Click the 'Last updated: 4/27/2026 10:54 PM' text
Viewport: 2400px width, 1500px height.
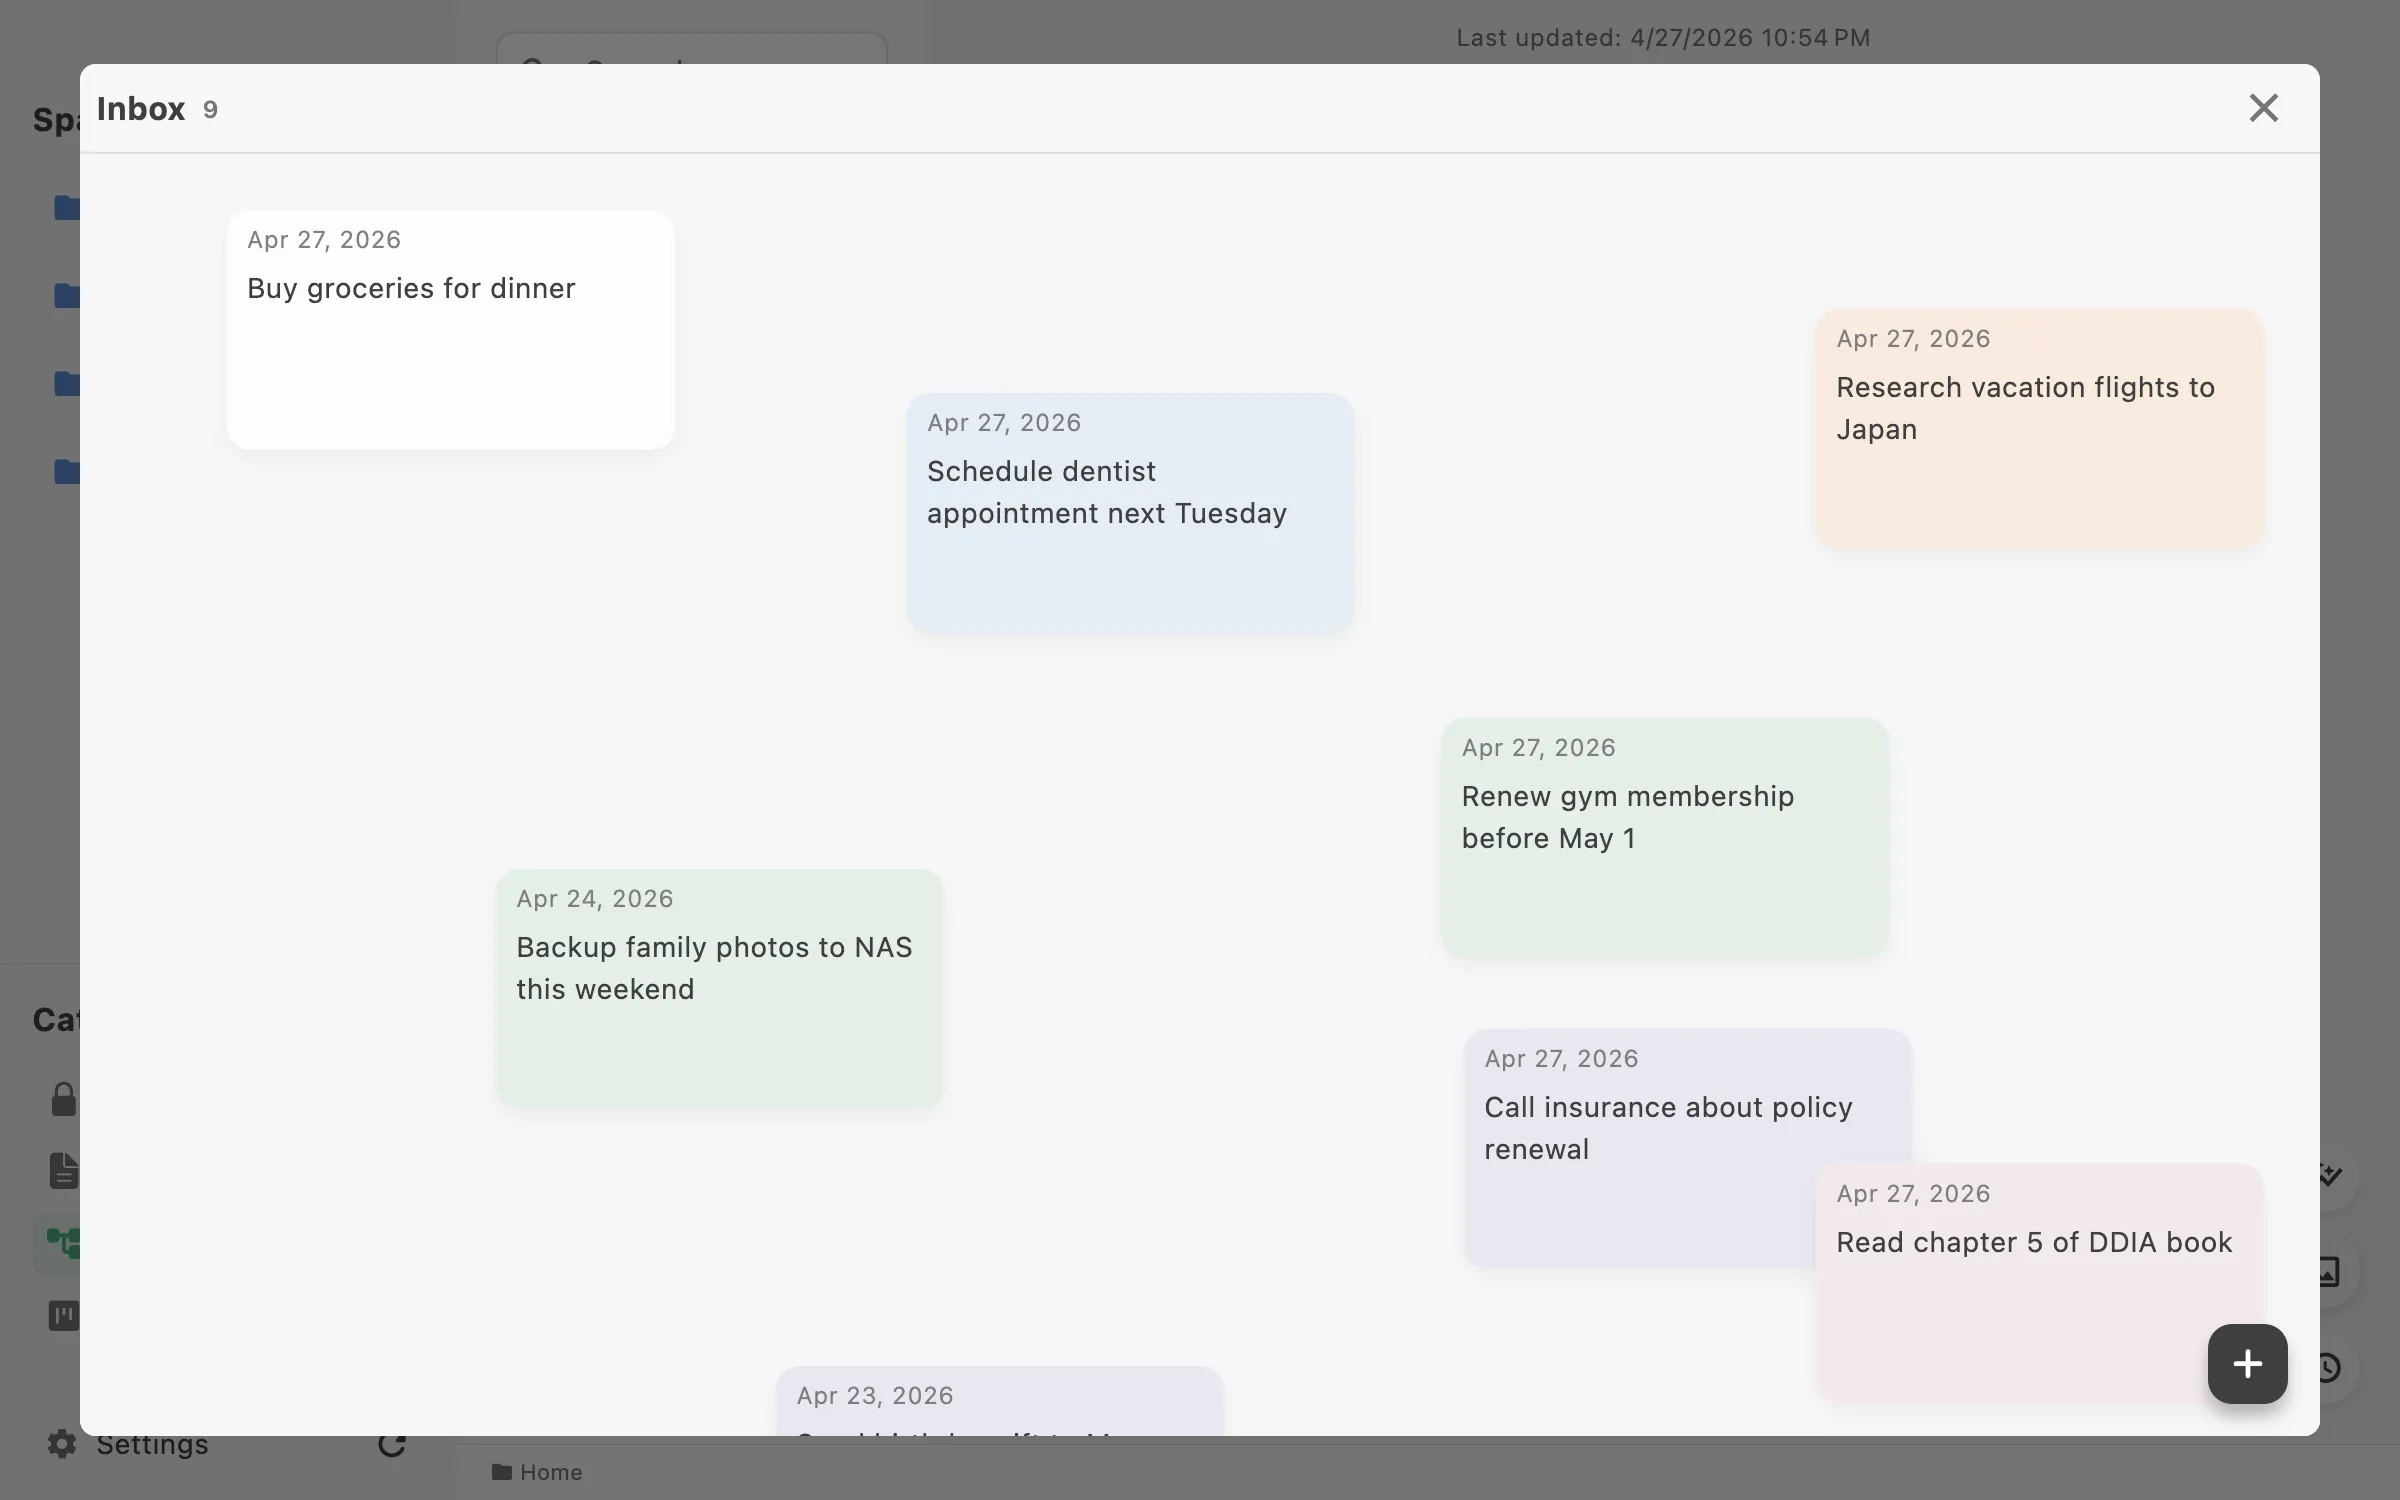tap(1663, 38)
